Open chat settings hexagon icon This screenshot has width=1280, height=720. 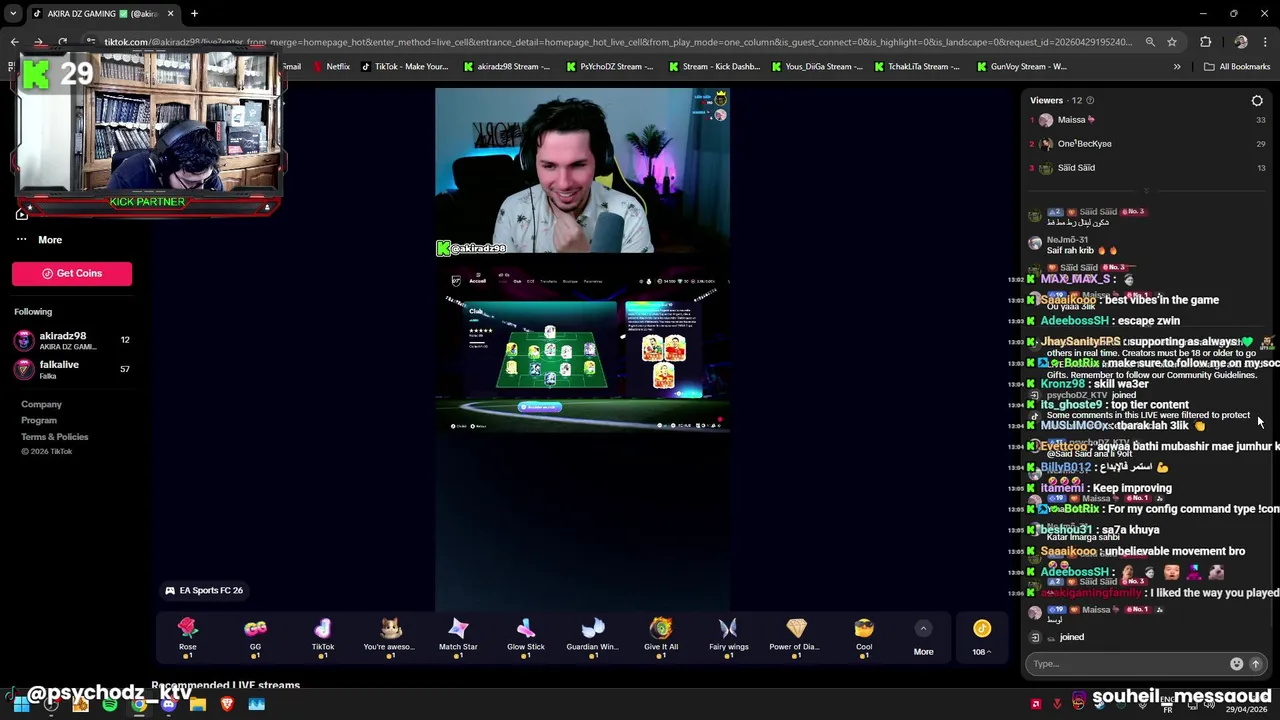[1257, 100]
